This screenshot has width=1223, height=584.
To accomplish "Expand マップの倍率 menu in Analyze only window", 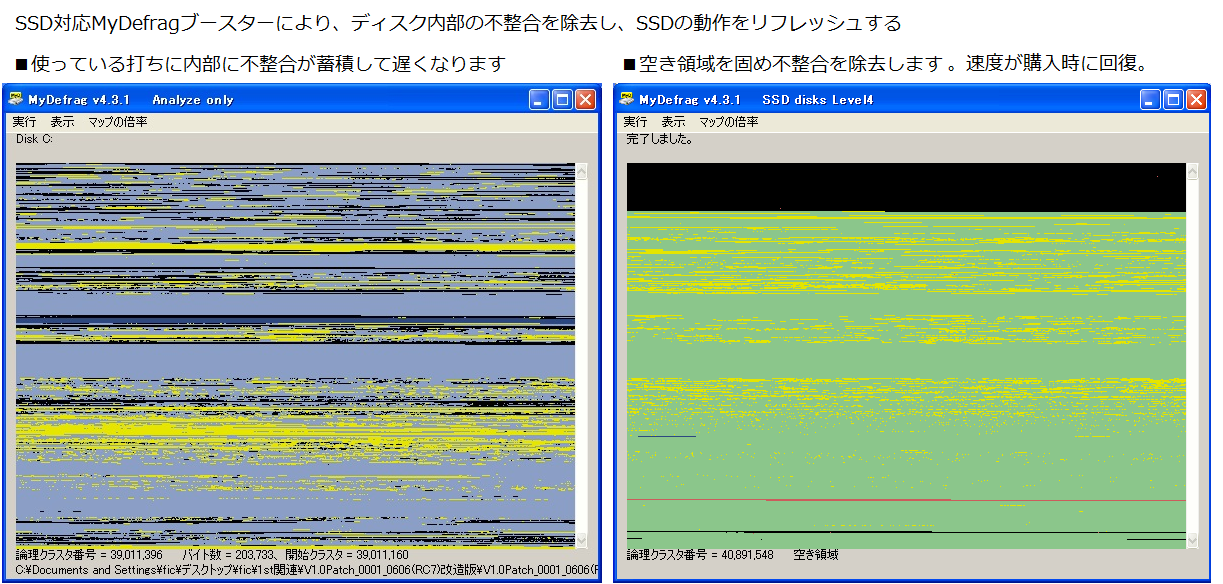I will click(117, 122).
